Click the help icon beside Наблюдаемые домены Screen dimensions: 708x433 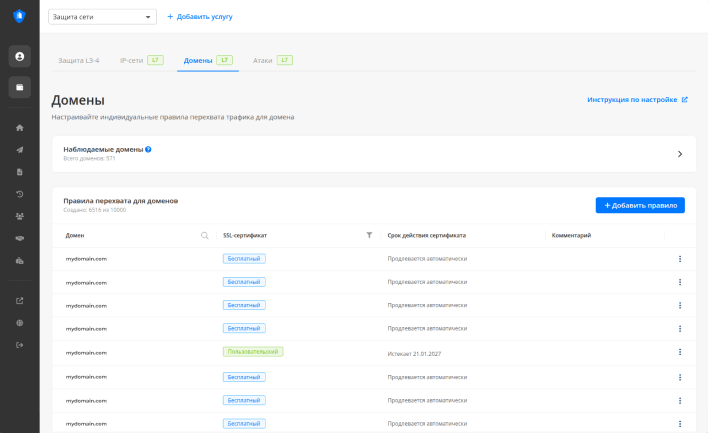click(148, 149)
